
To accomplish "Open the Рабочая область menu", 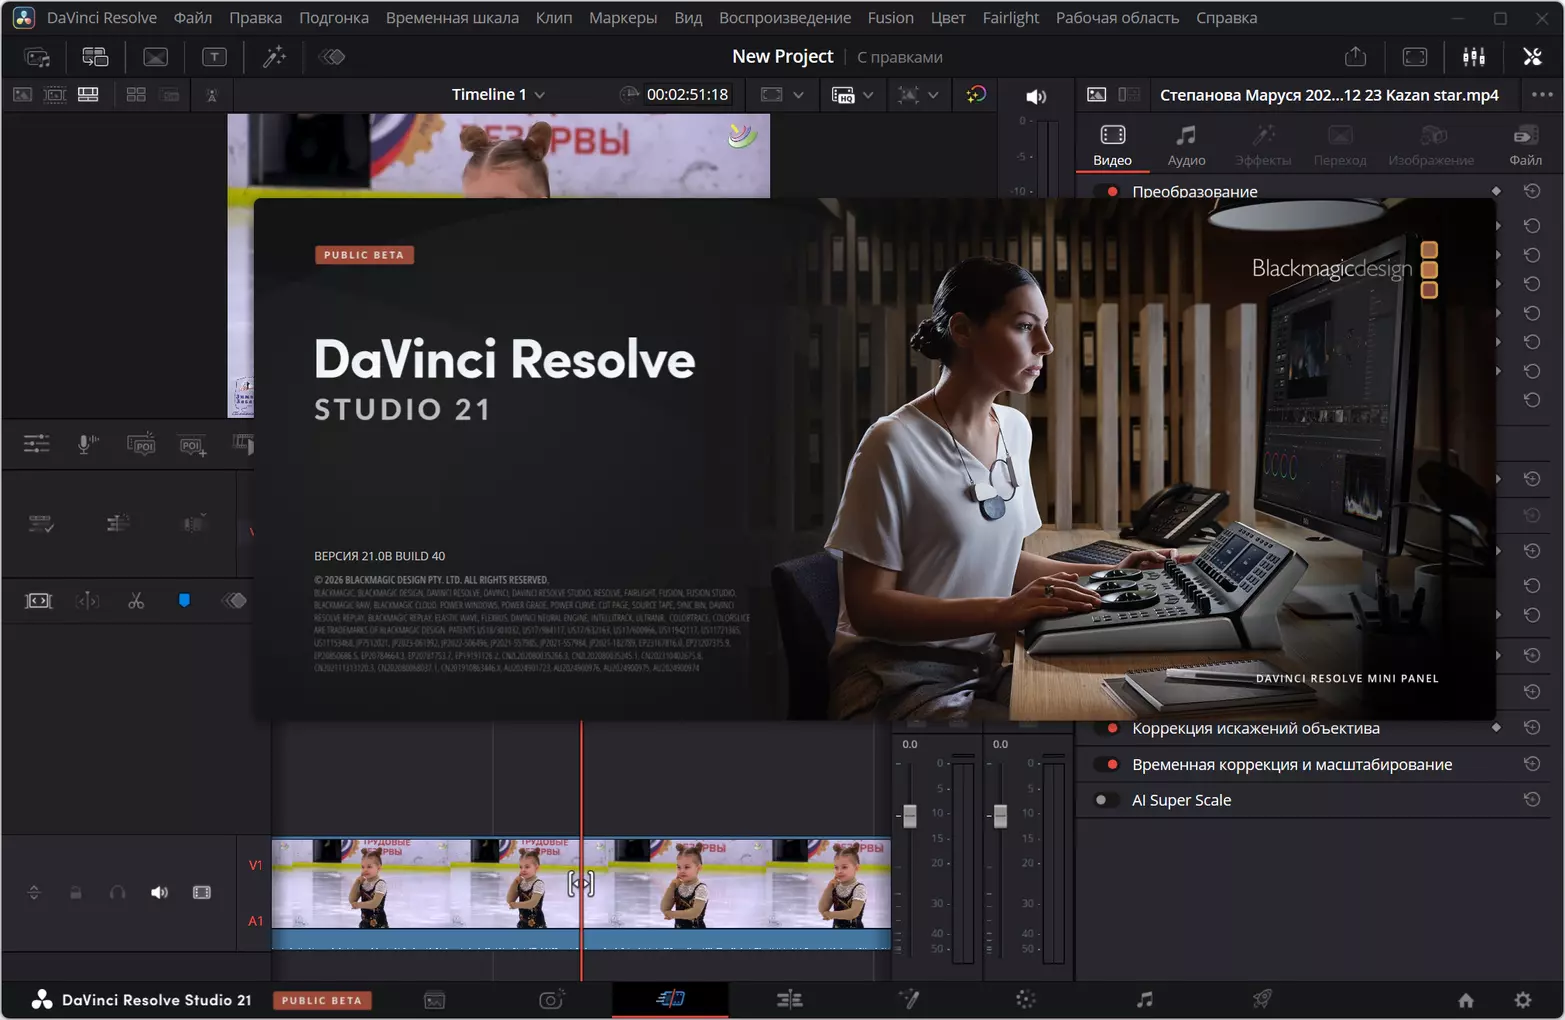I will (x=1117, y=18).
